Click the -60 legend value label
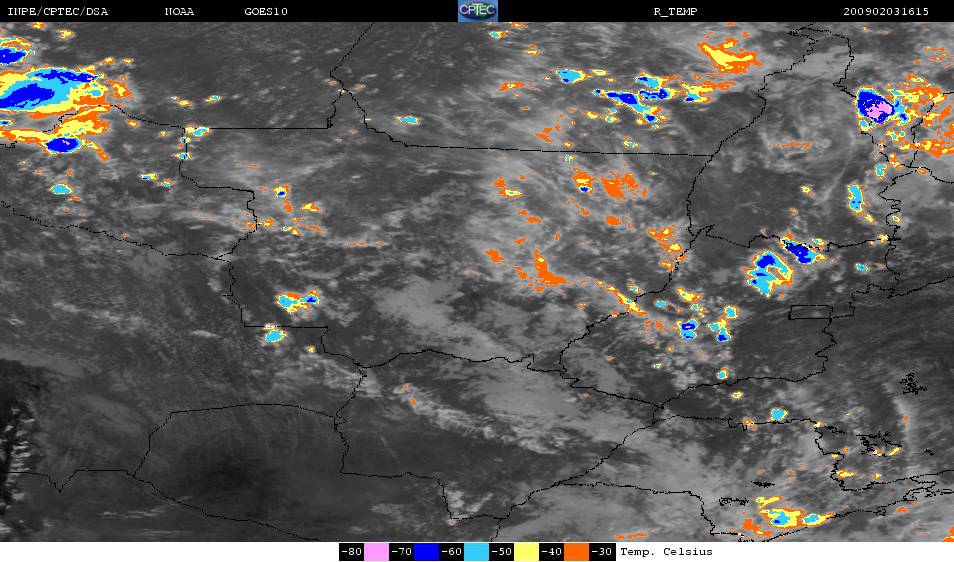The width and height of the screenshot is (954, 562). pos(451,552)
